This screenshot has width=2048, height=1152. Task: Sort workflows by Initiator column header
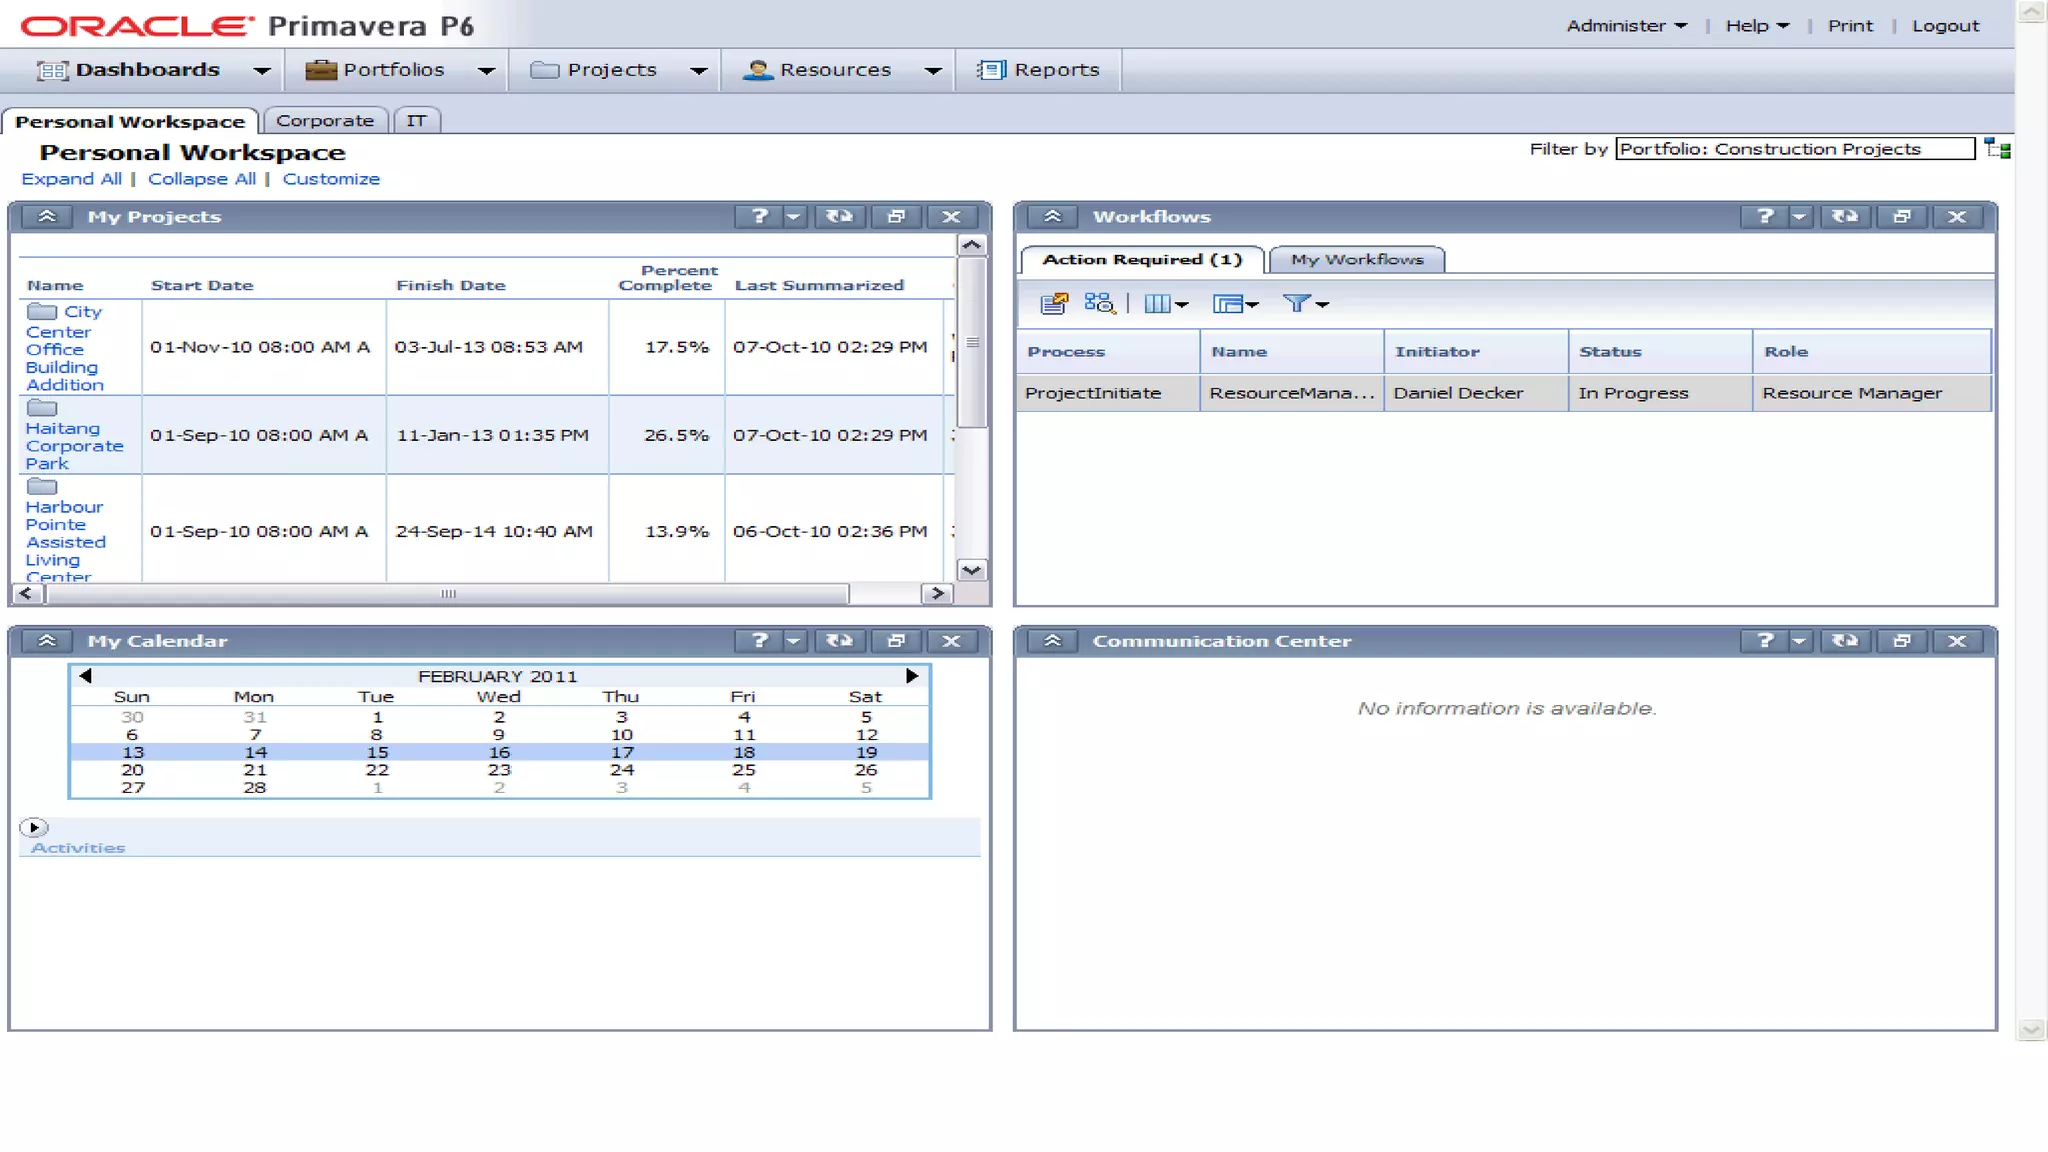pyautogui.click(x=1476, y=352)
